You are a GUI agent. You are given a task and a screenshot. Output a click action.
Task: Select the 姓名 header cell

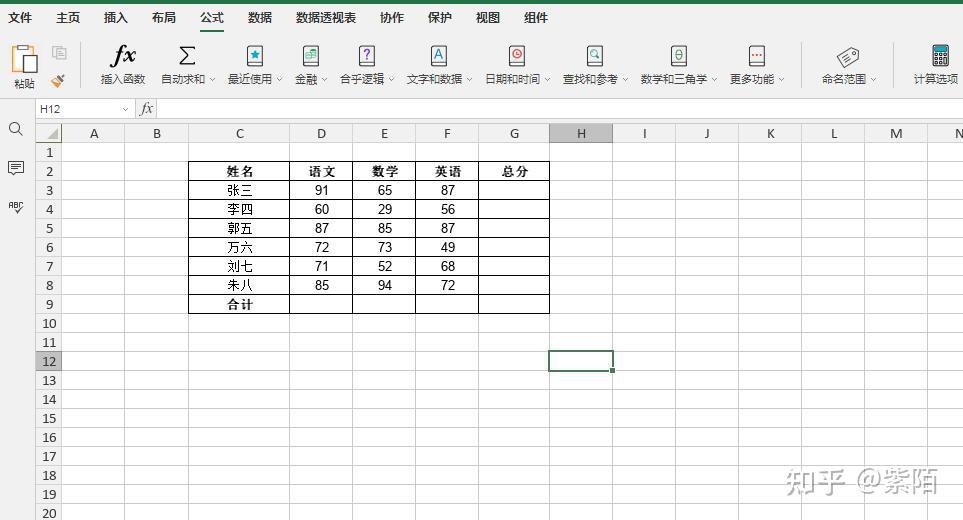coord(239,171)
